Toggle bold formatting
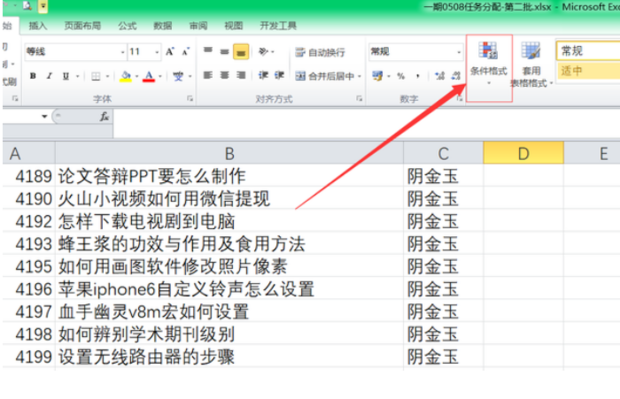 click(33, 76)
